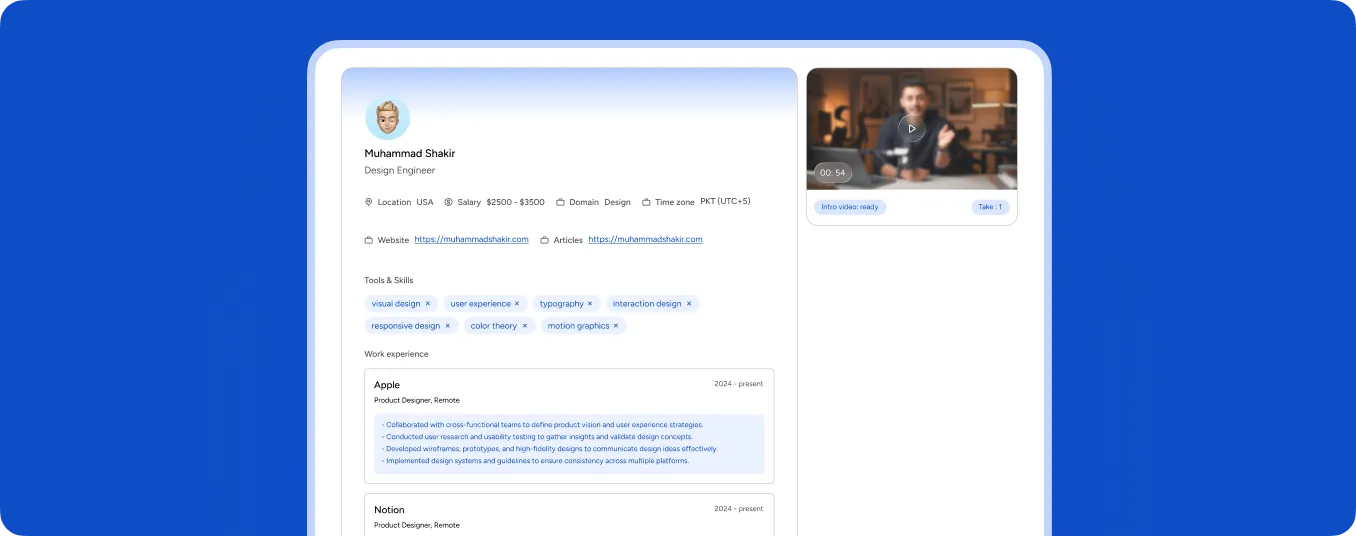Remove the interaction design skill tag

point(689,303)
